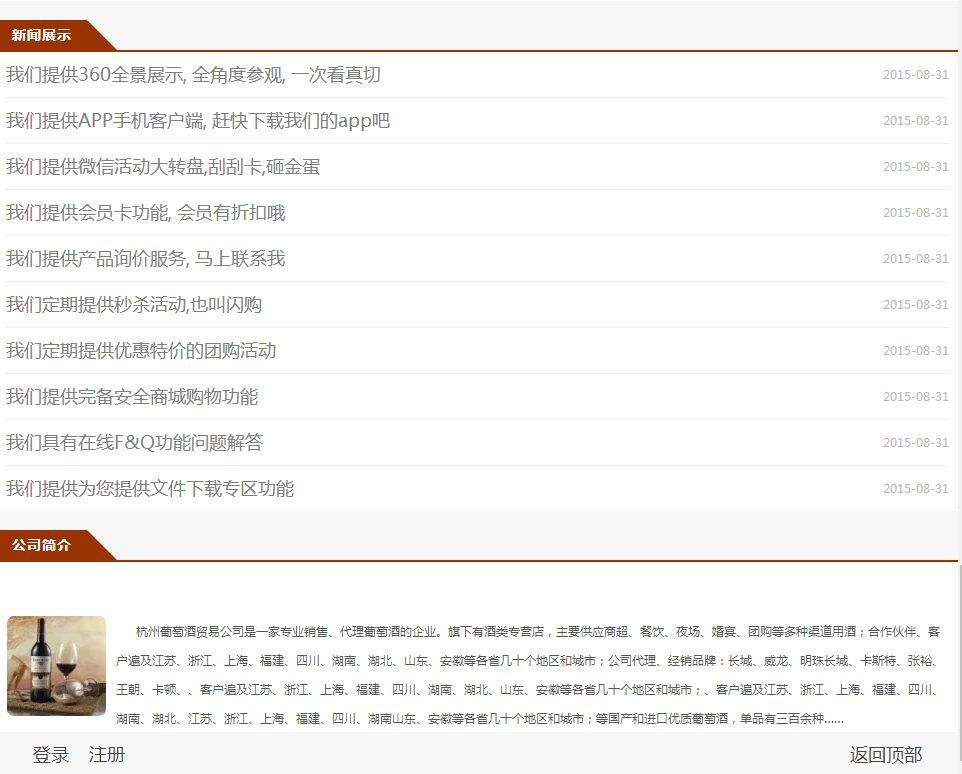Click the 会员卡功能 news headline
Viewport: 962px width, 774px height.
click(x=146, y=213)
